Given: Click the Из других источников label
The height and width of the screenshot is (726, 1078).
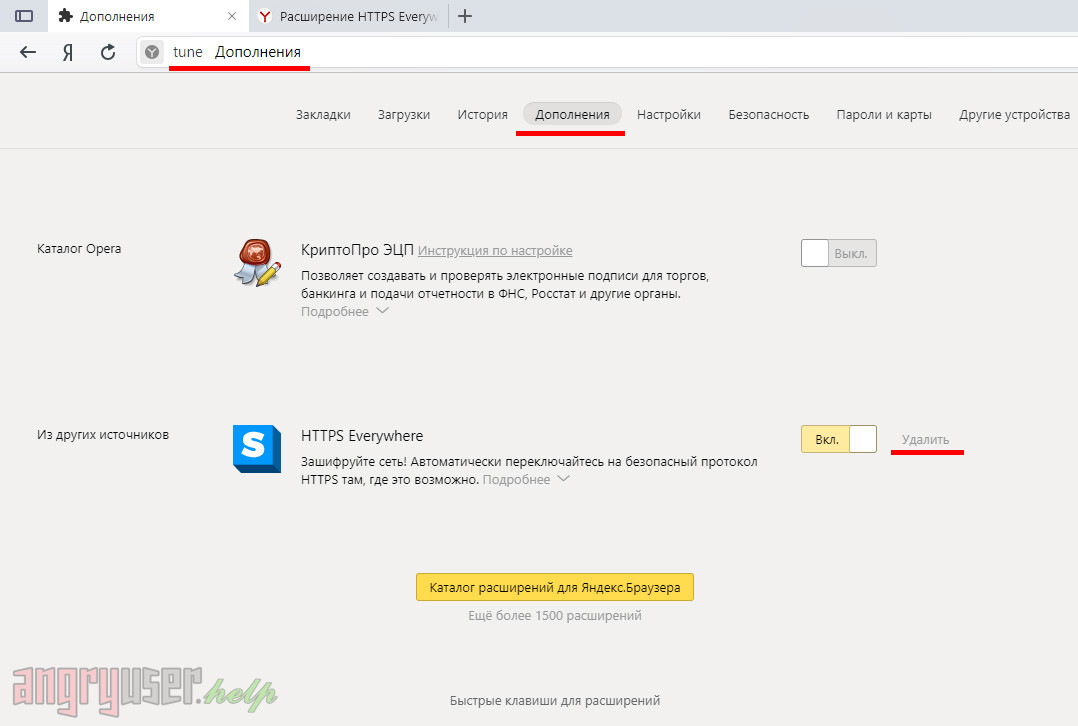Looking at the screenshot, I should click(x=103, y=434).
